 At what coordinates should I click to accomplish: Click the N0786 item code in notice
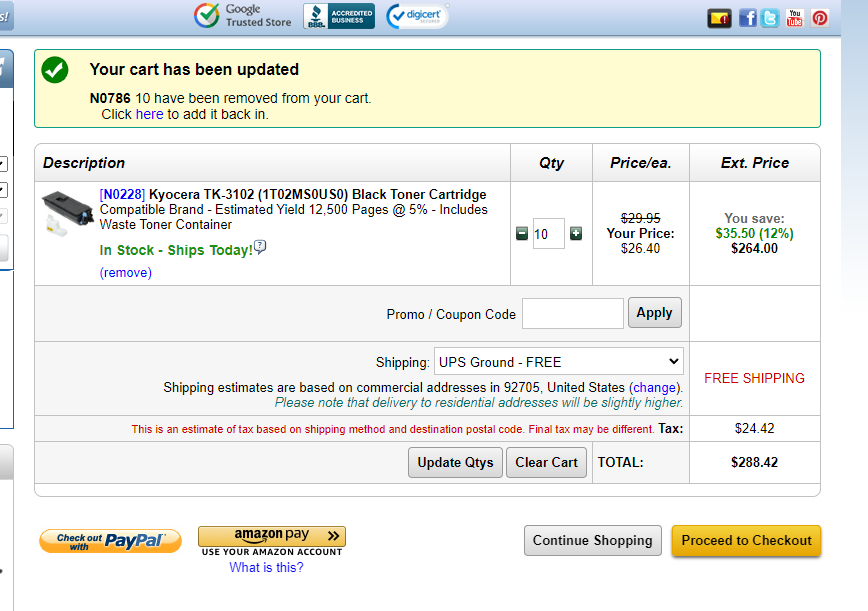tap(110, 98)
